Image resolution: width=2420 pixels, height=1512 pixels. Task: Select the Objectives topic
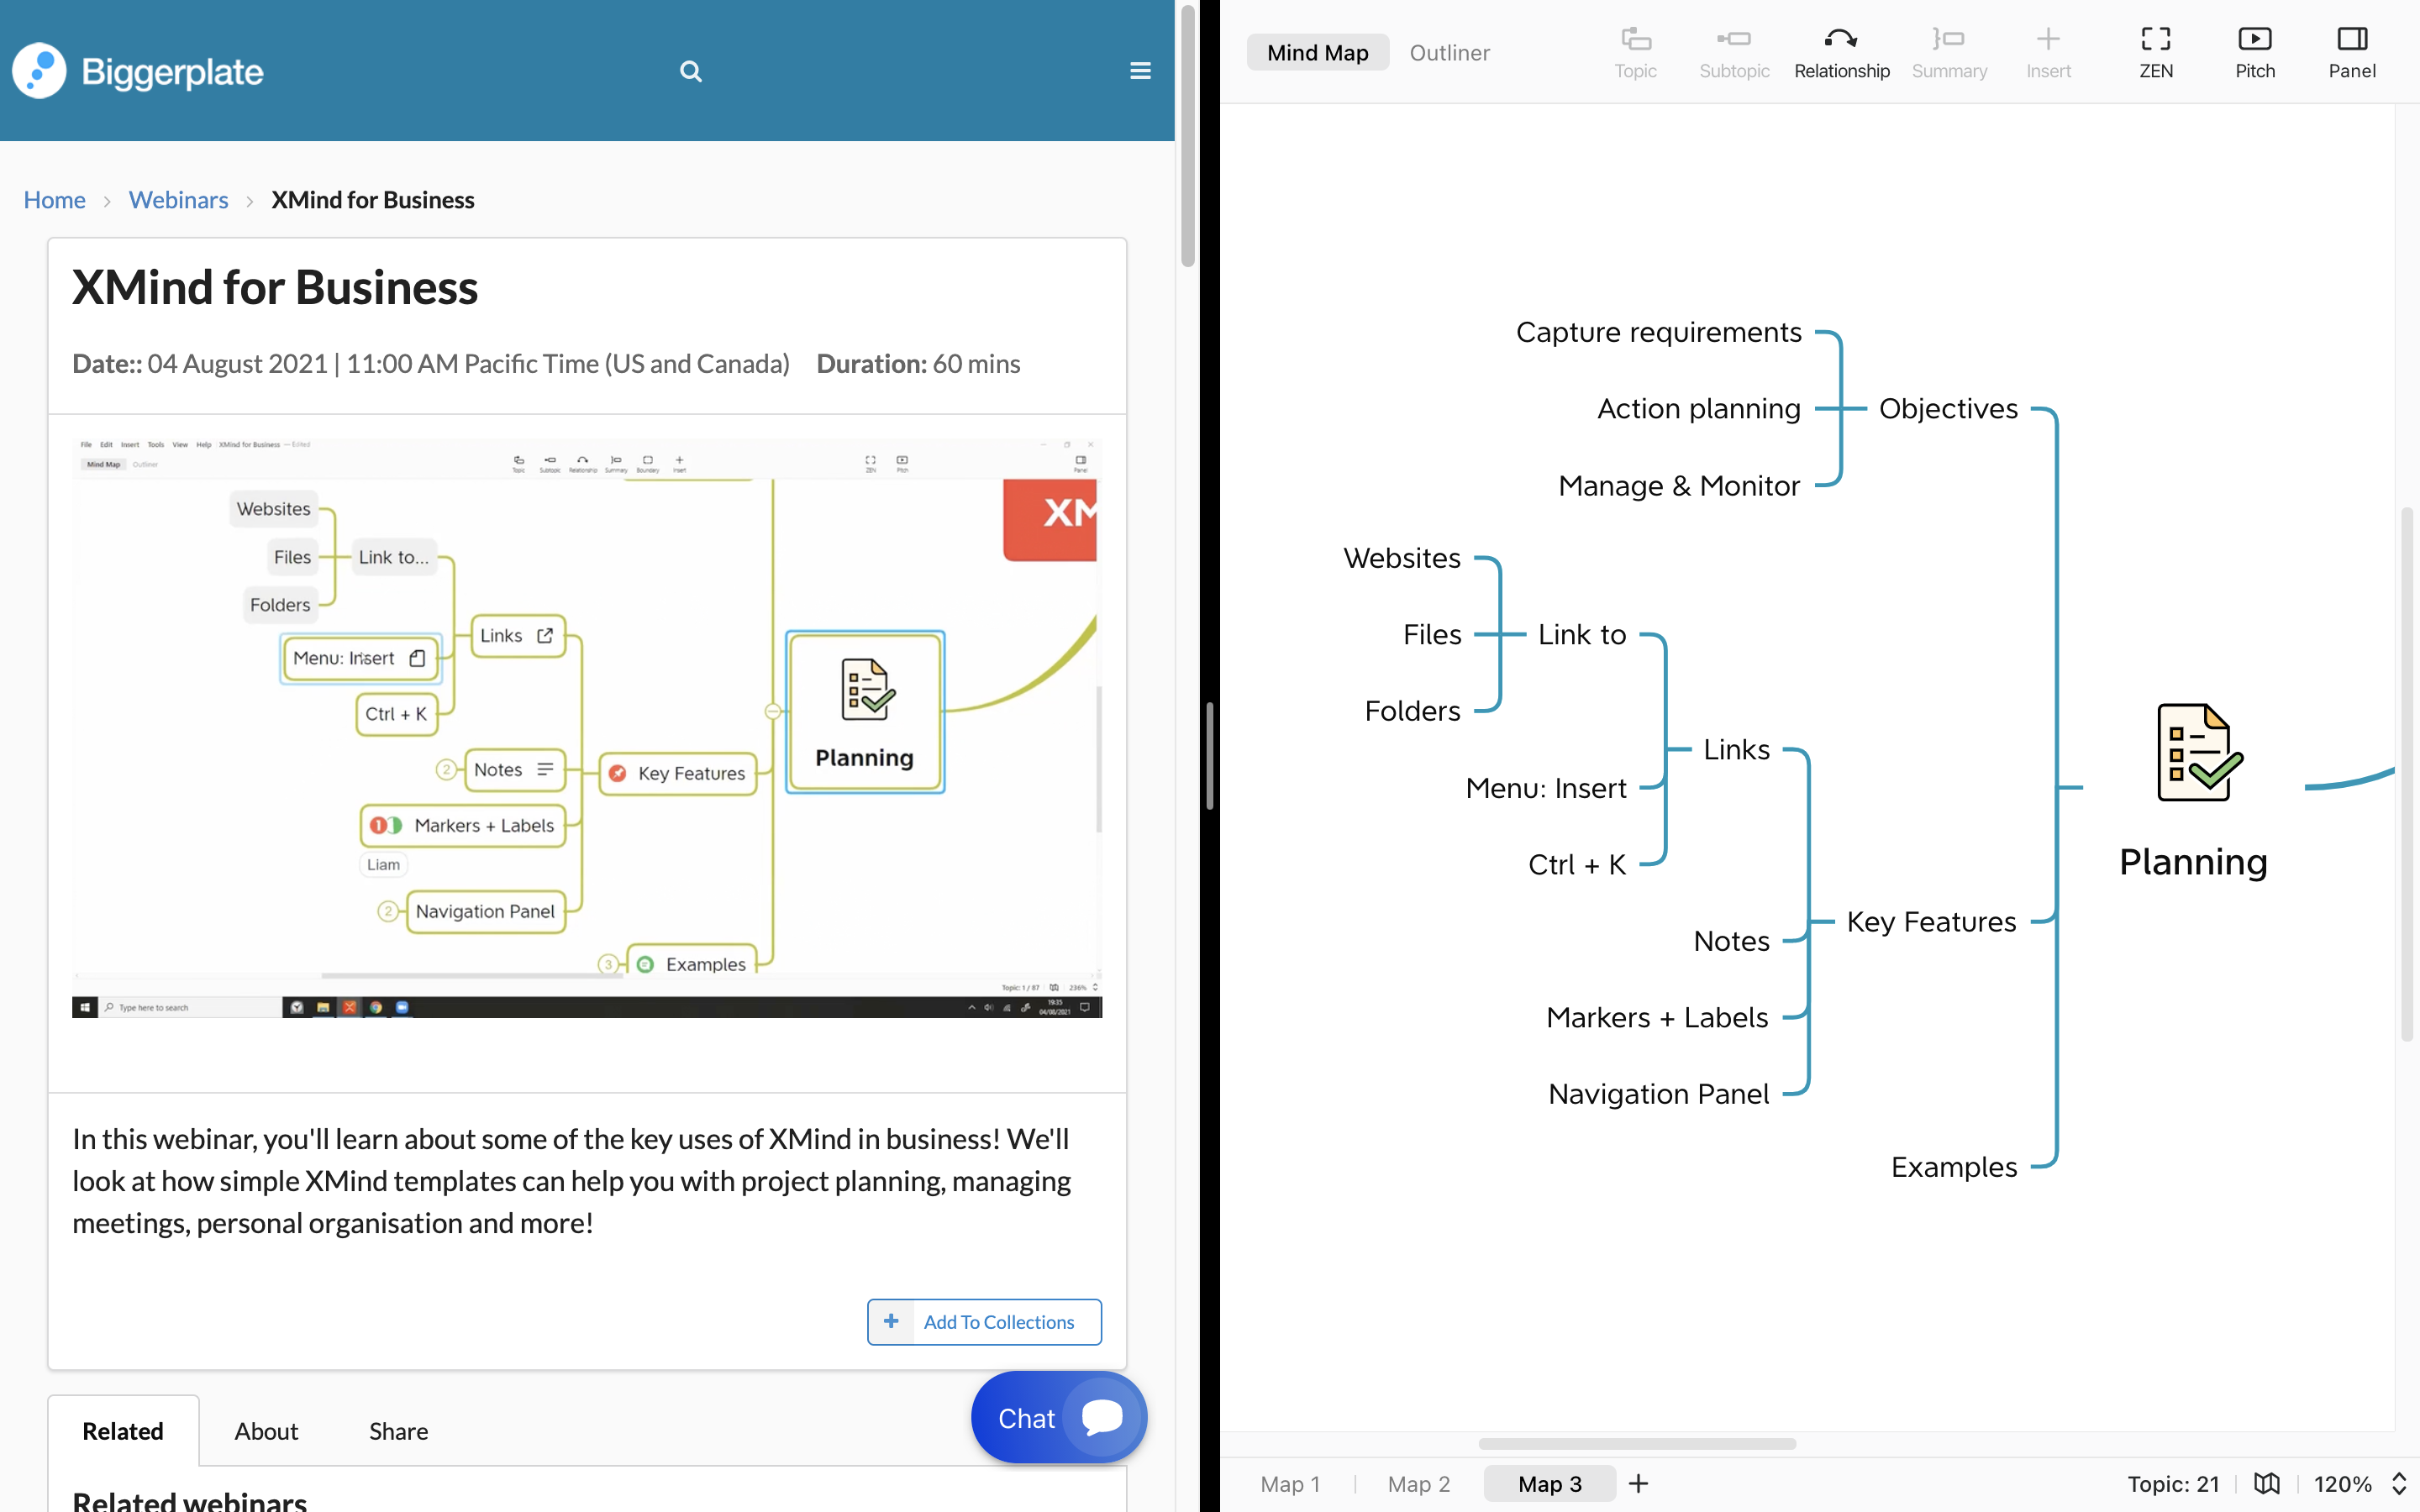click(1948, 408)
